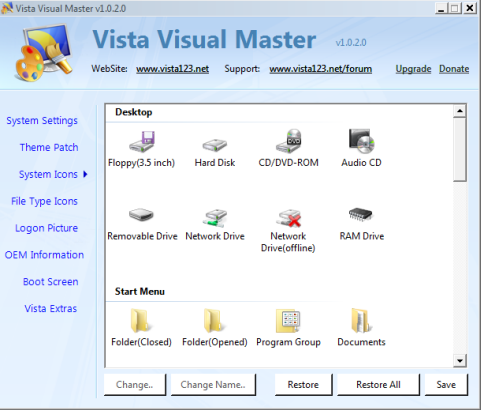Viewport: 481px width, 410px height.
Task: Close the Vista Visual Master window
Action: pyautogui.click(x=470, y=8)
